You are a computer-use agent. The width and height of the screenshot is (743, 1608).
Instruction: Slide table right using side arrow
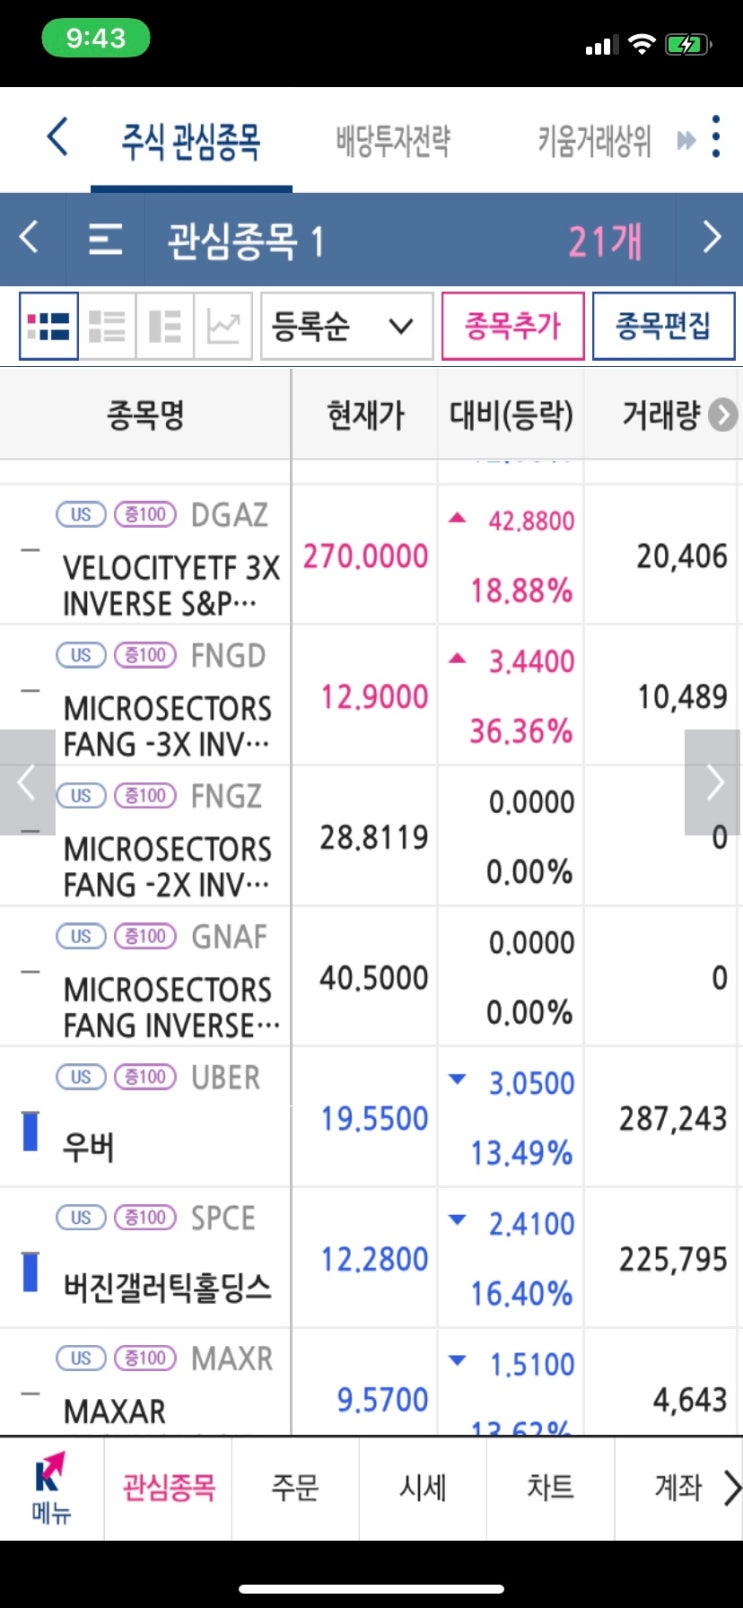click(x=713, y=782)
